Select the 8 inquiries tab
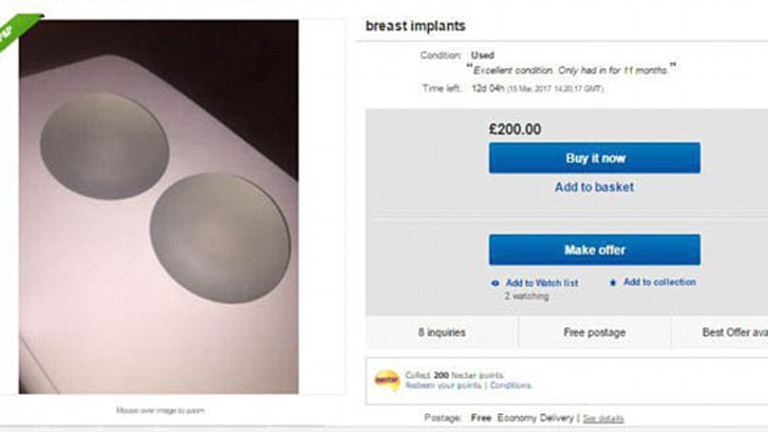Image resolution: width=768 pixels, height=432 pixels. pyautogui.click(x=441, y=332)
